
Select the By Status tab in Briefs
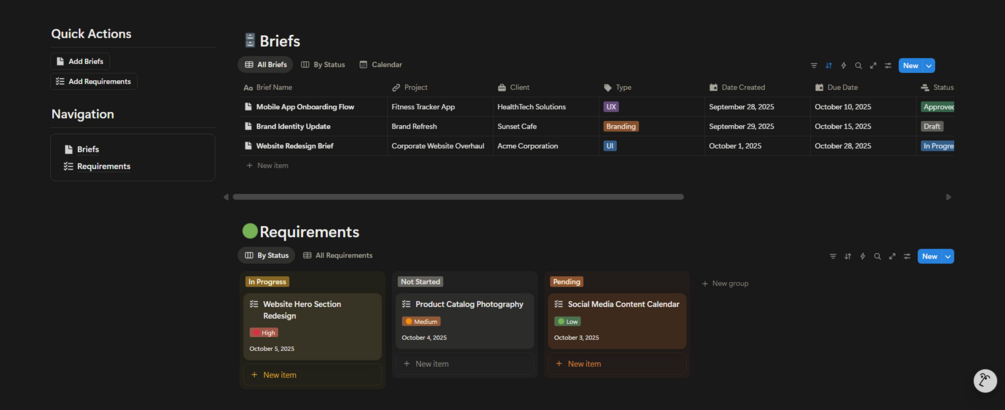323,65
